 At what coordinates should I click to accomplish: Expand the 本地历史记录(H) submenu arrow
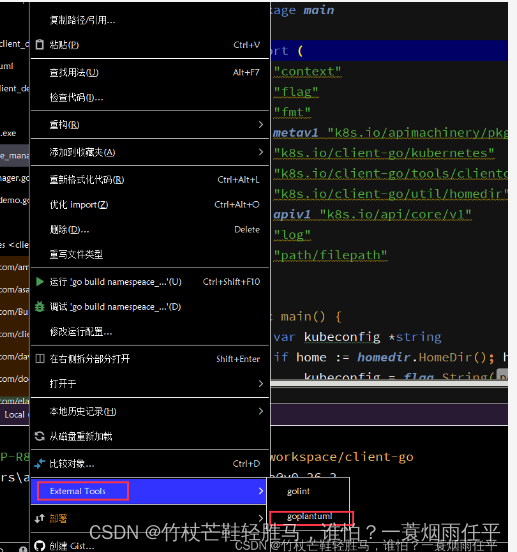coord(261,411)
